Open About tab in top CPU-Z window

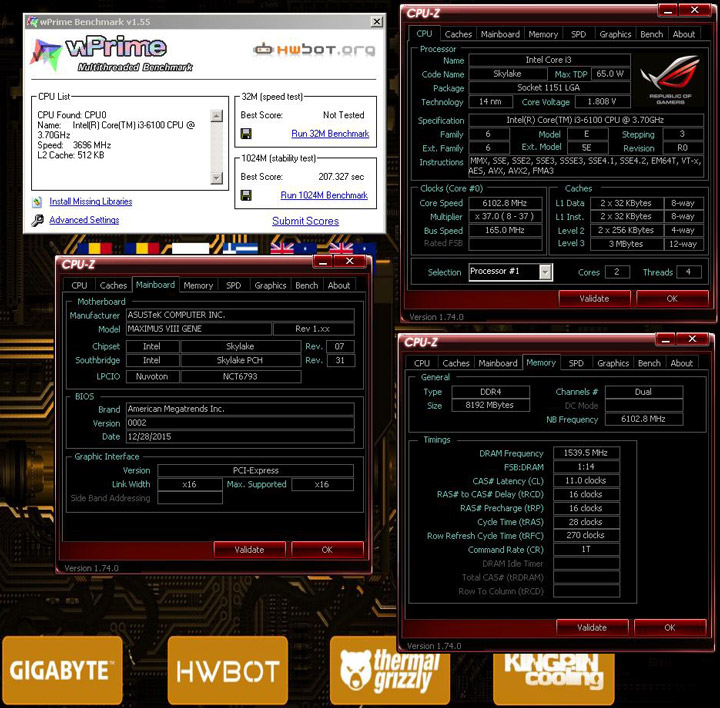coord(683,34)
